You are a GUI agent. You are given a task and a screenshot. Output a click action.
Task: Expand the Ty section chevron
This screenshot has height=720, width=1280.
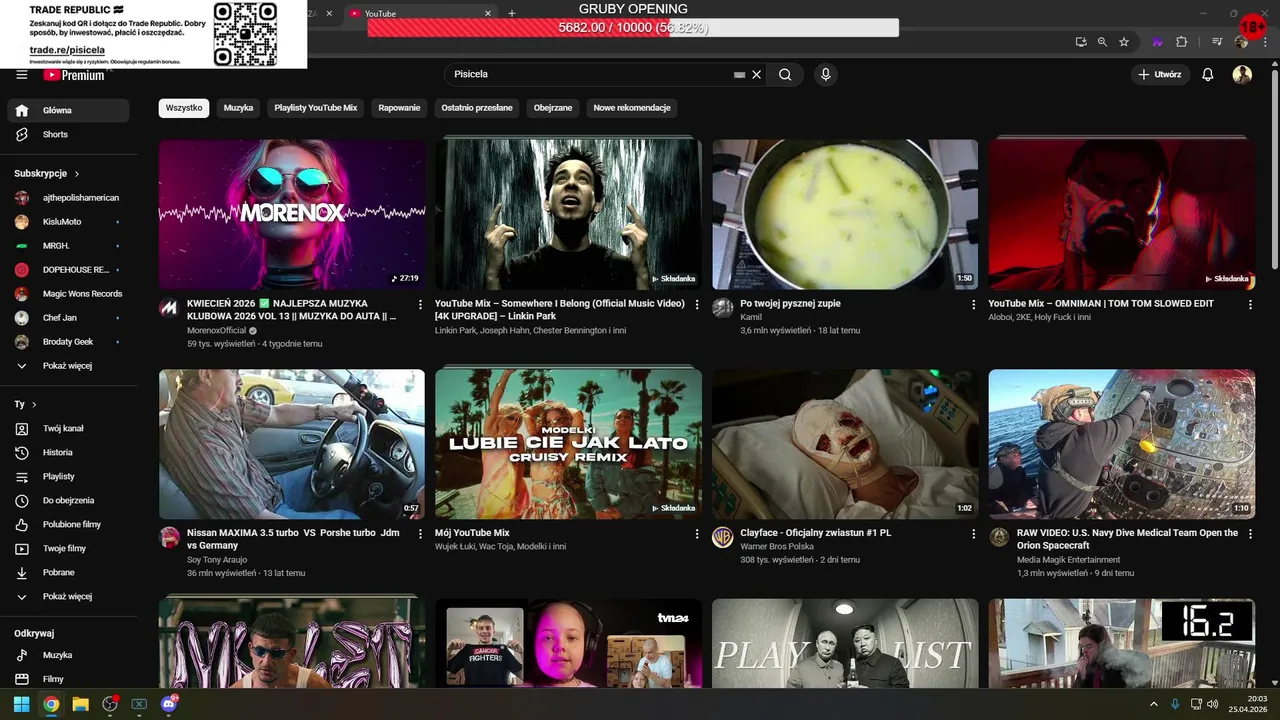[x=34, y=405]
